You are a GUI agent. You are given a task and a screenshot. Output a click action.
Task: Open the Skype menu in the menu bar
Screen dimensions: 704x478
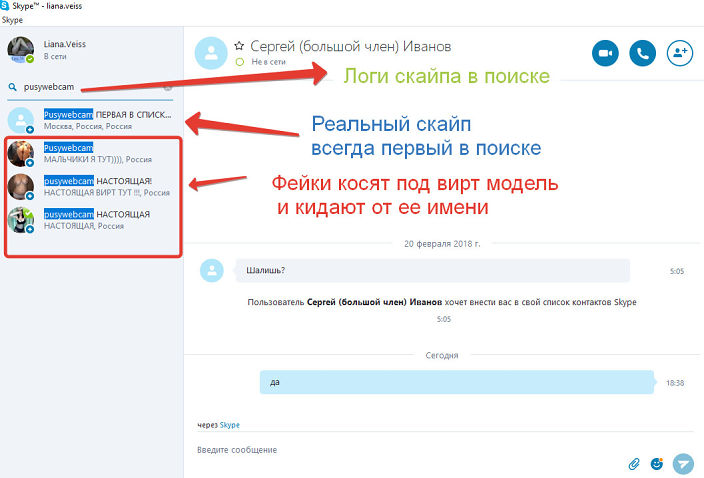(x=13, y=20)
